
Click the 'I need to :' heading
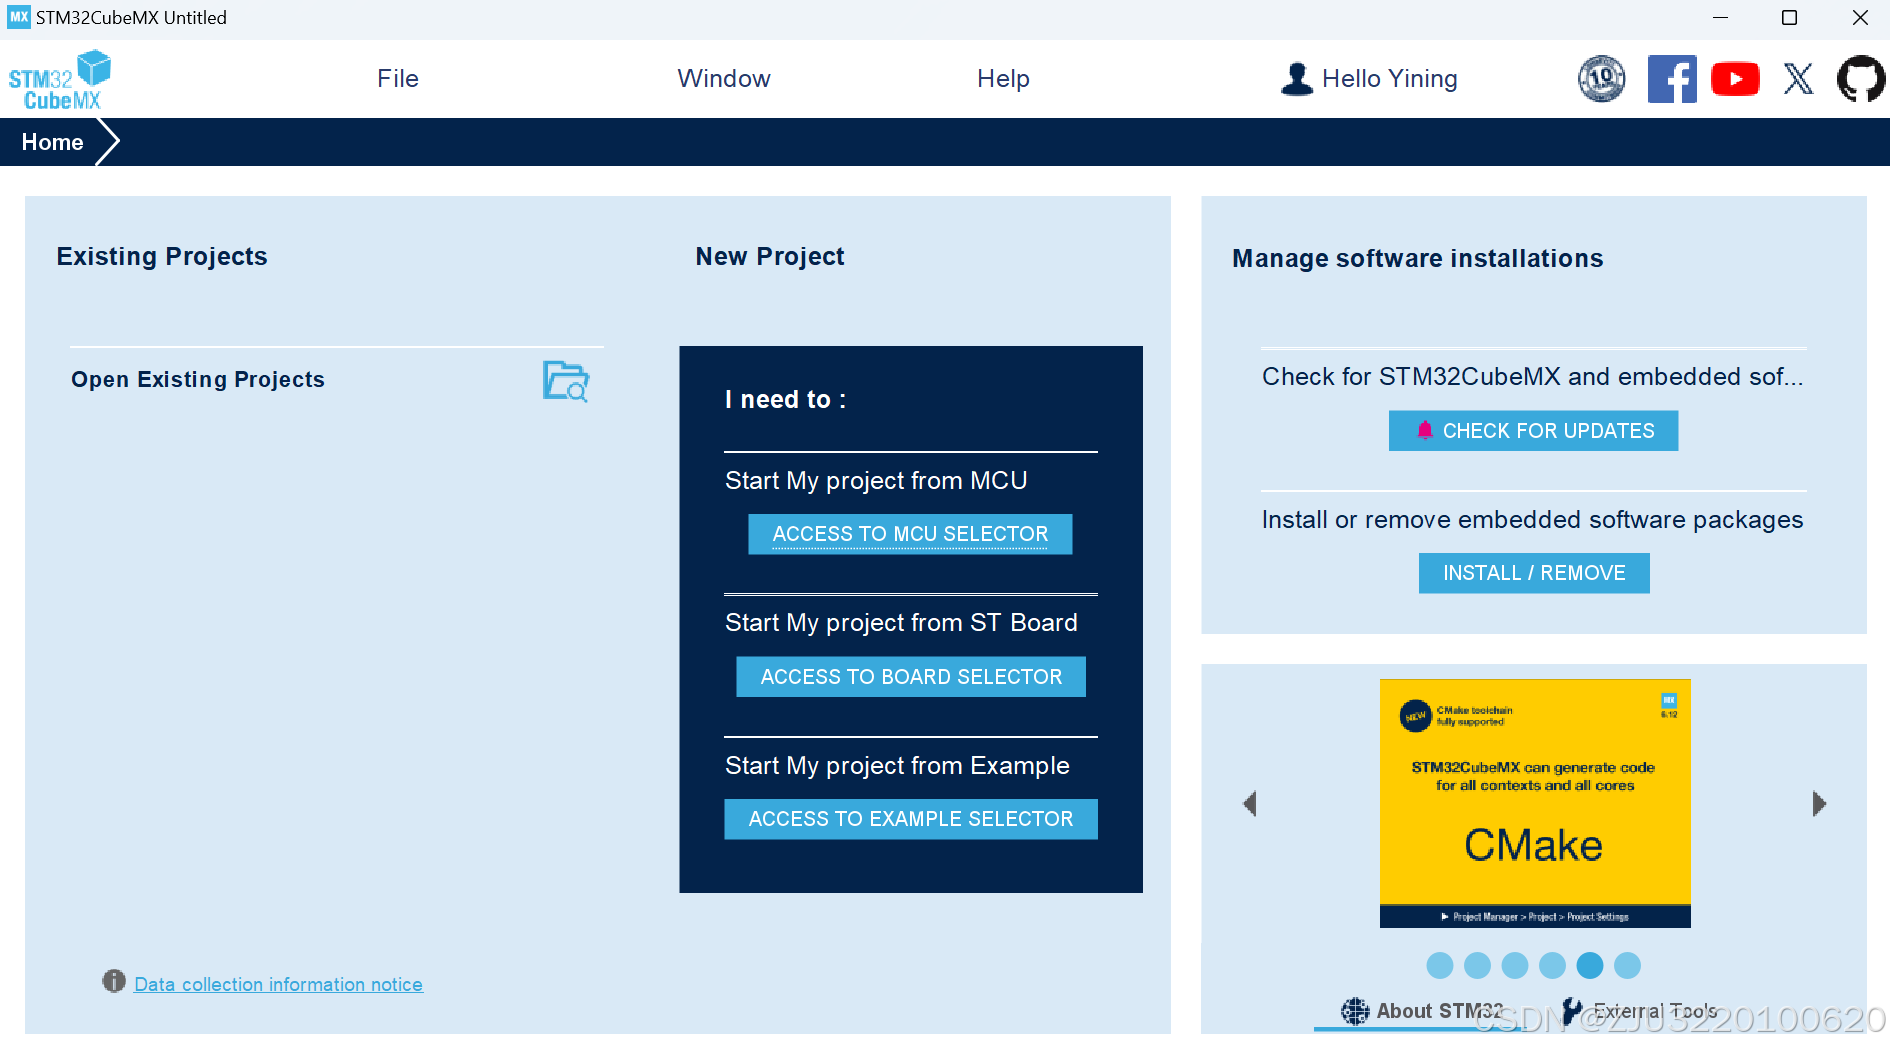785,400
